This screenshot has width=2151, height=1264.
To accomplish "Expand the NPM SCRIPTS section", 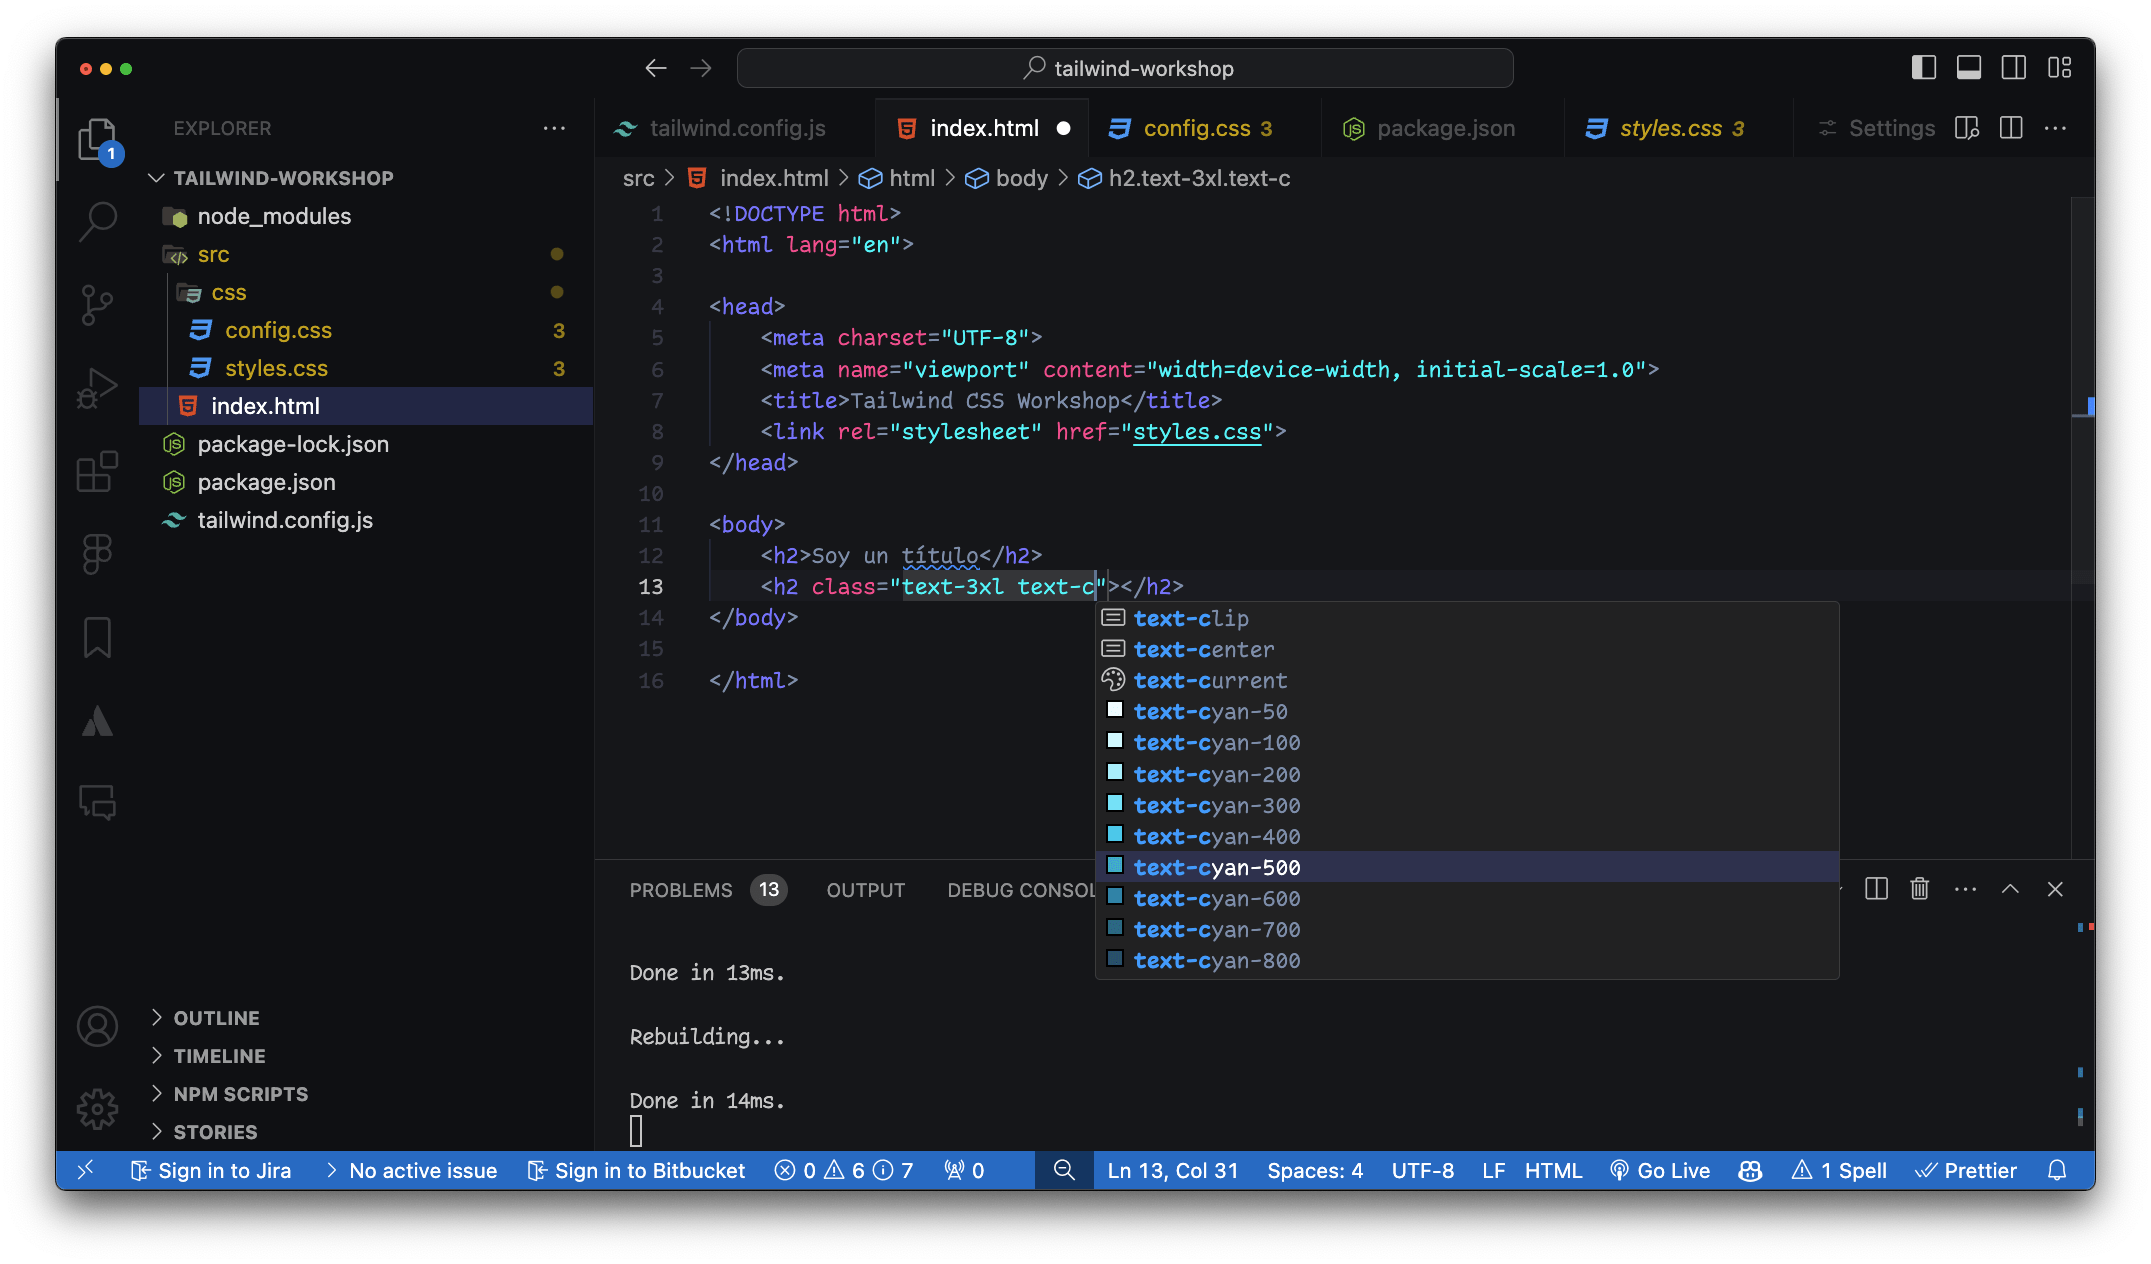I will click(x=240, y=1094).
